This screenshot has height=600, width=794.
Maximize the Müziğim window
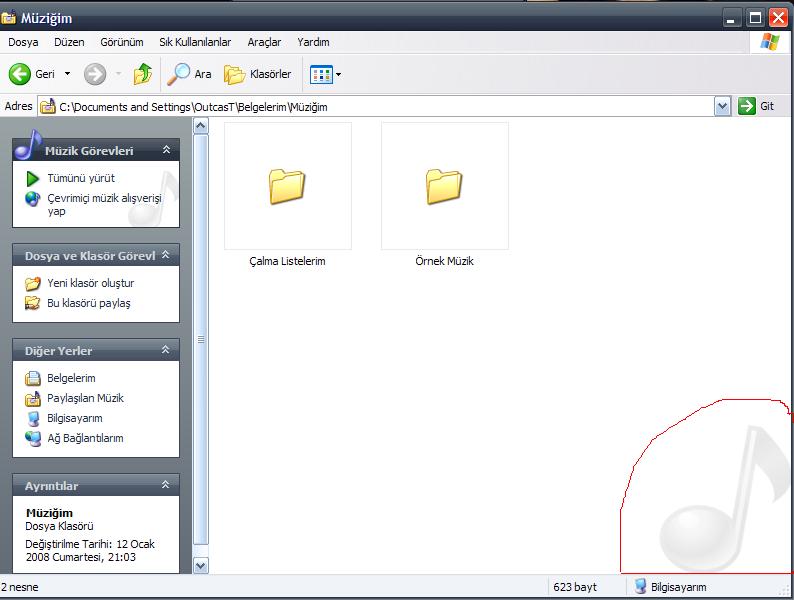coord(755,18)
